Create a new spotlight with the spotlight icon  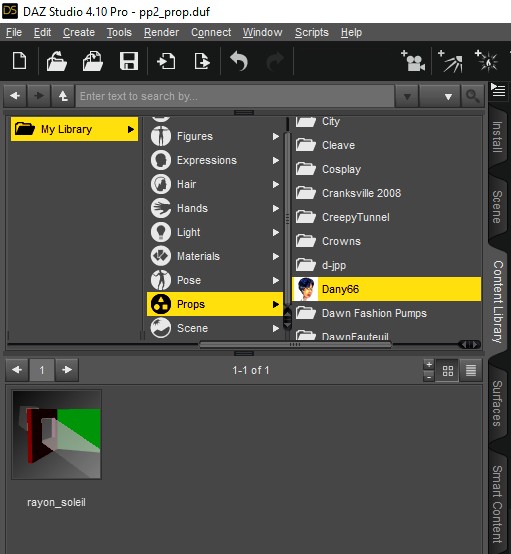450,61
